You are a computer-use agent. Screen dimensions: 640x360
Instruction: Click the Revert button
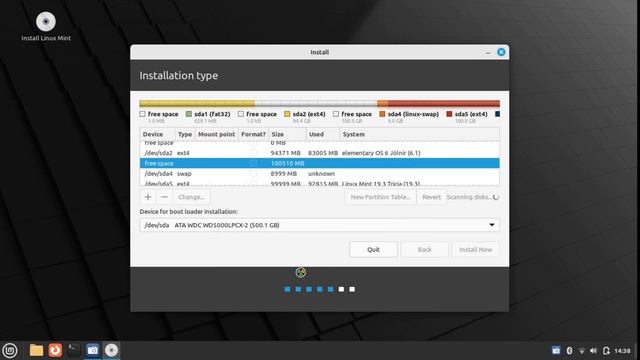pos(431,197)
